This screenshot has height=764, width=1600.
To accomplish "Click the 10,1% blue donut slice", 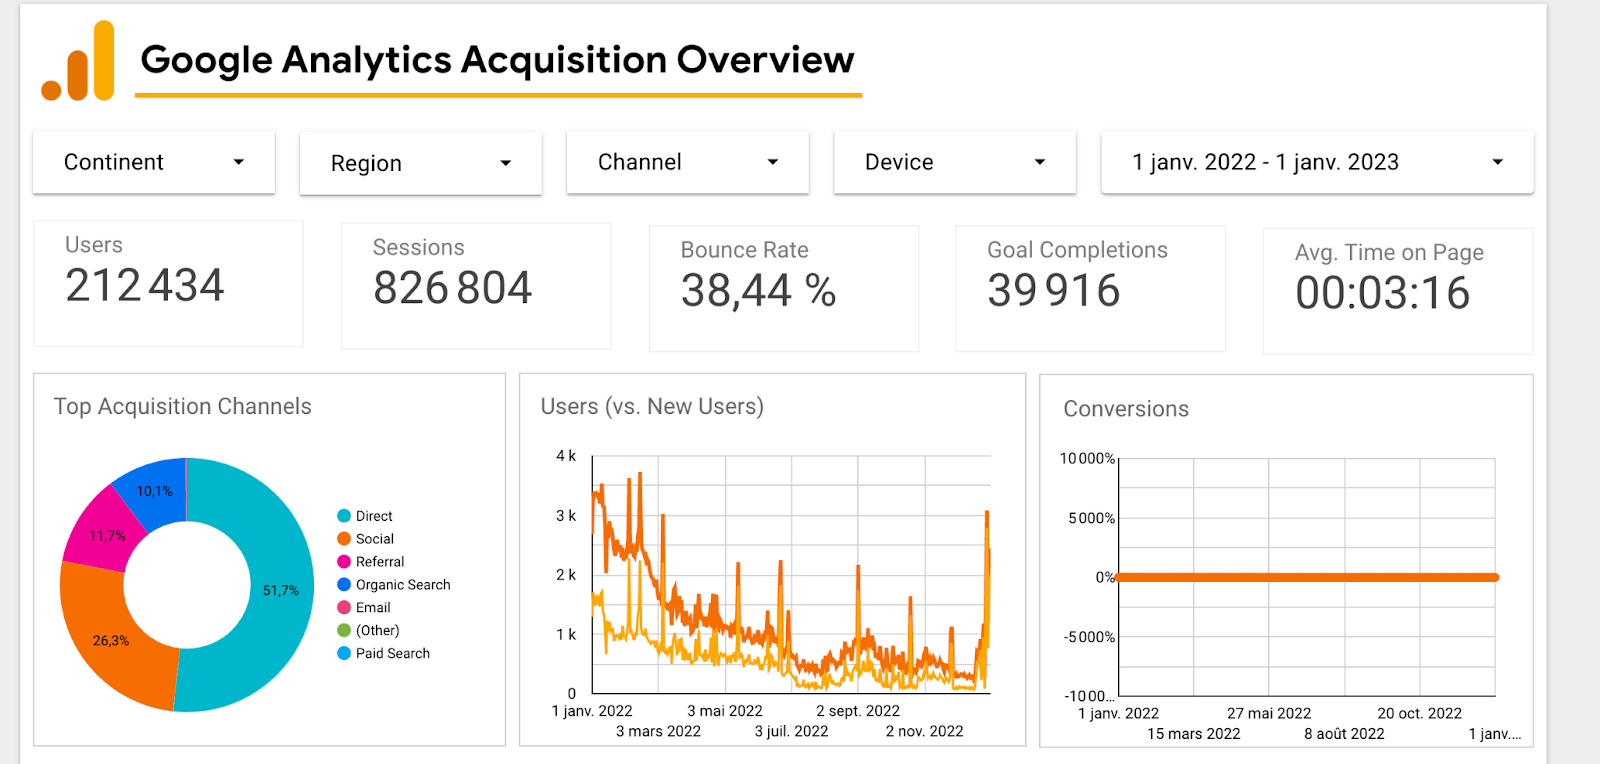I will click(x=155, y=490).
